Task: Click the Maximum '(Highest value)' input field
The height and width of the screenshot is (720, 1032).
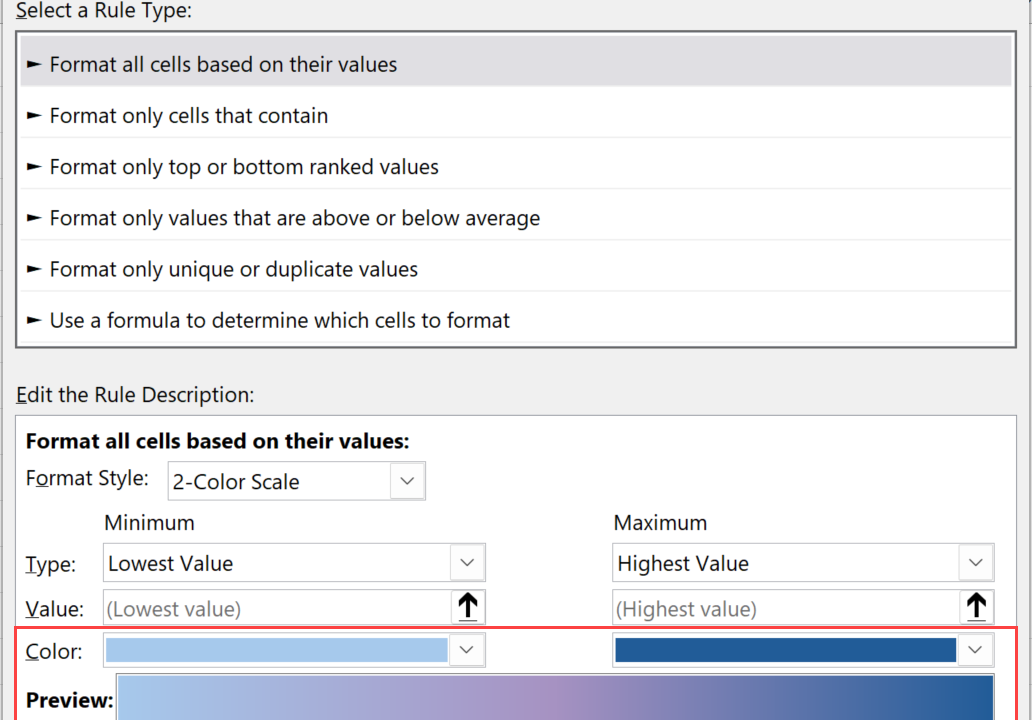Action: click(x=785, y=608)
